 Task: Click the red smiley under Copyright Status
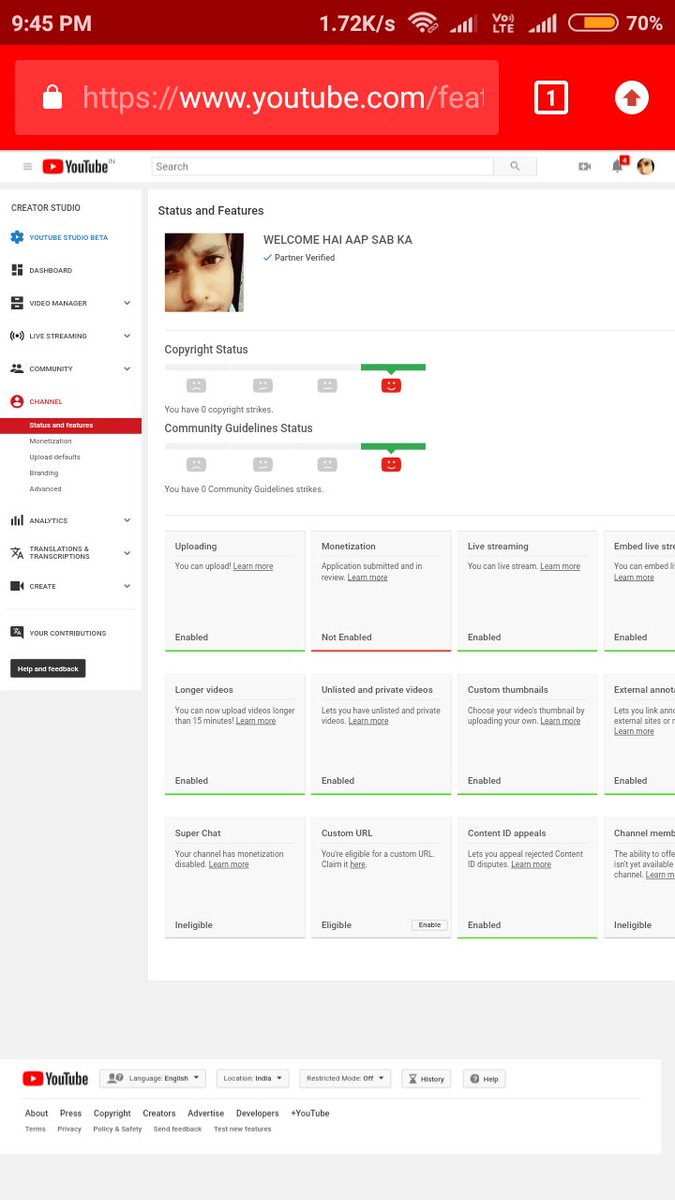click(391, 385)
